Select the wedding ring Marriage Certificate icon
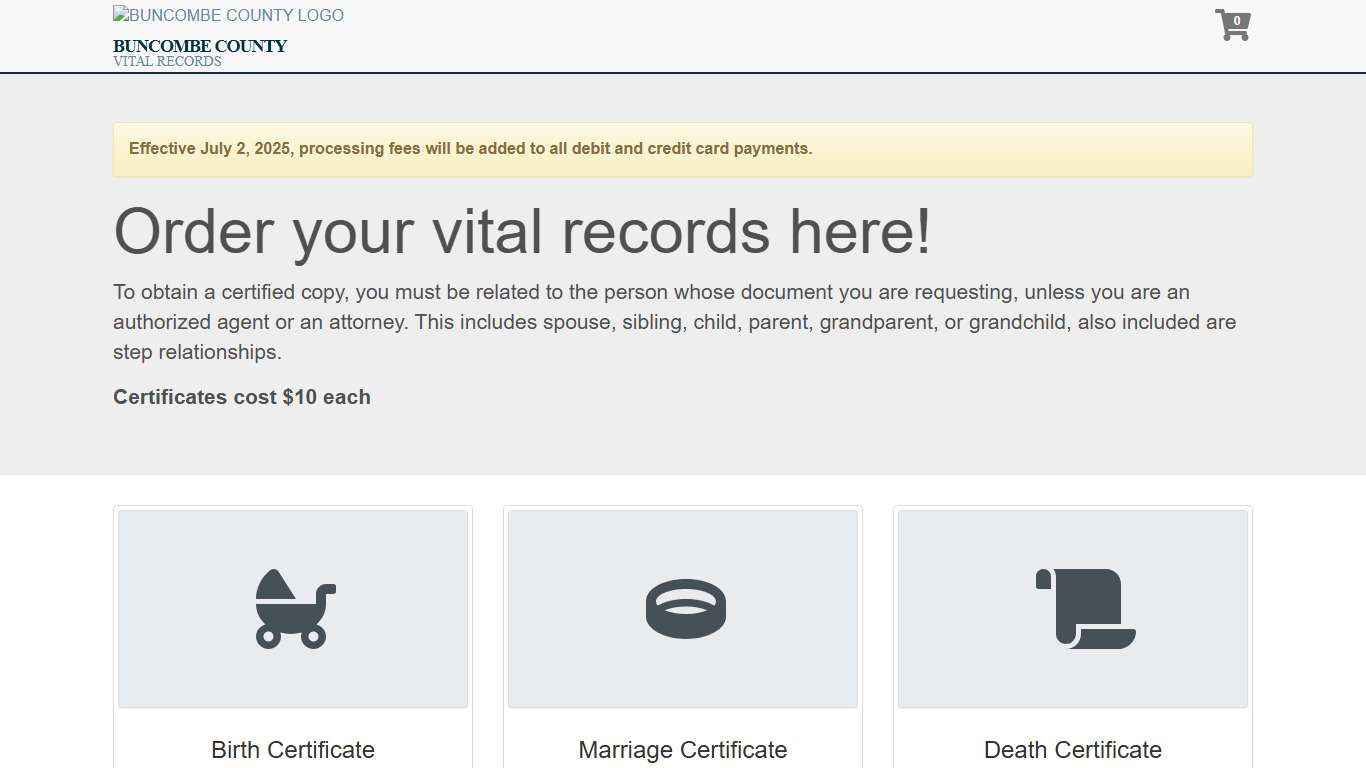The image size is (1366, 768). 682,608
